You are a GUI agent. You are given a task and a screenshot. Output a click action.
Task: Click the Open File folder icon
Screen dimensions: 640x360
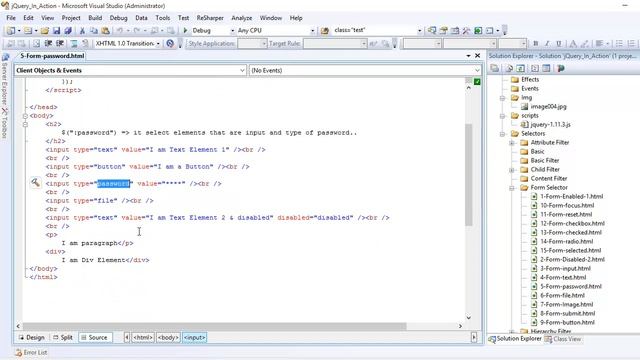point(45,31)
